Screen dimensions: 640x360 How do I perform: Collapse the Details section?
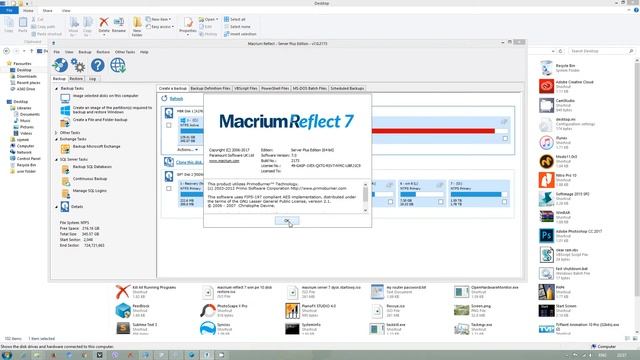56,207
